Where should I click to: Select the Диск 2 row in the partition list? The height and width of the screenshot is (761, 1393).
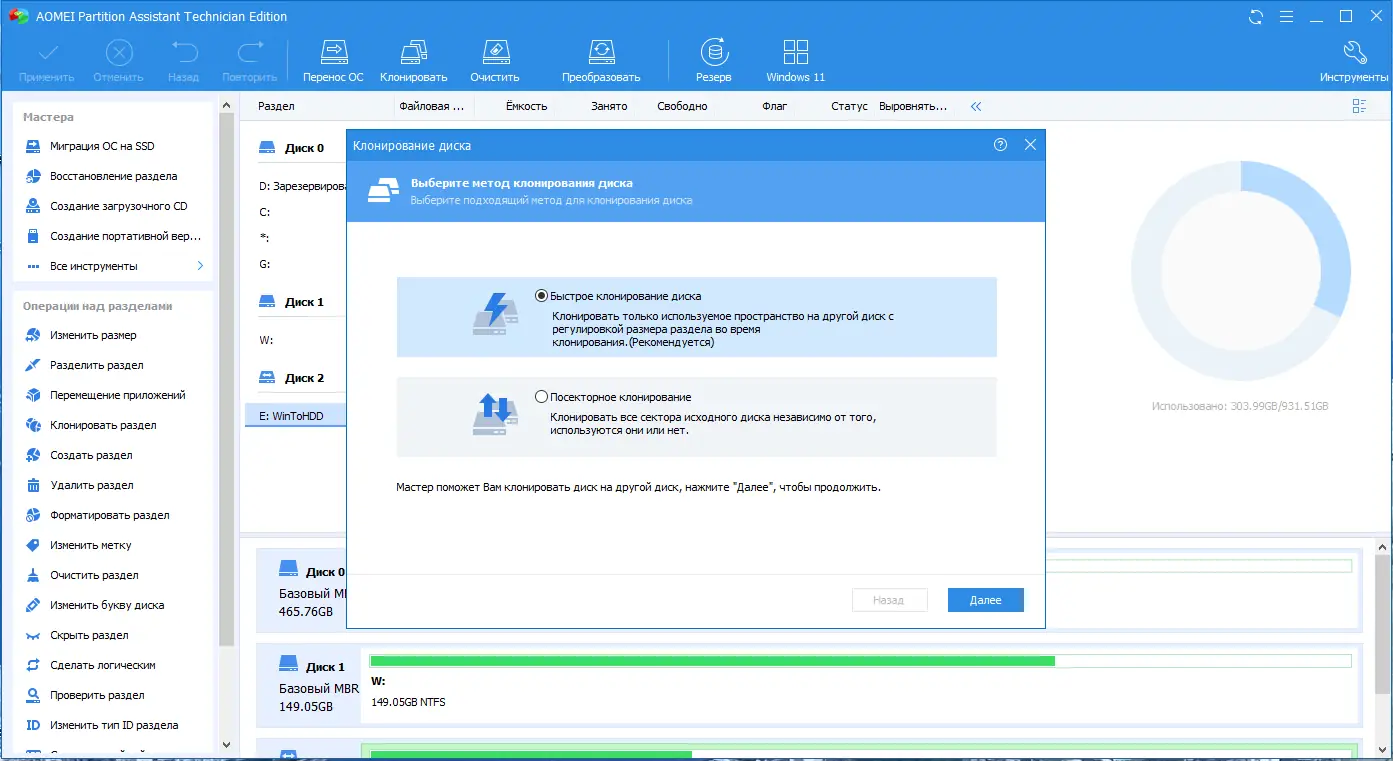296,378
